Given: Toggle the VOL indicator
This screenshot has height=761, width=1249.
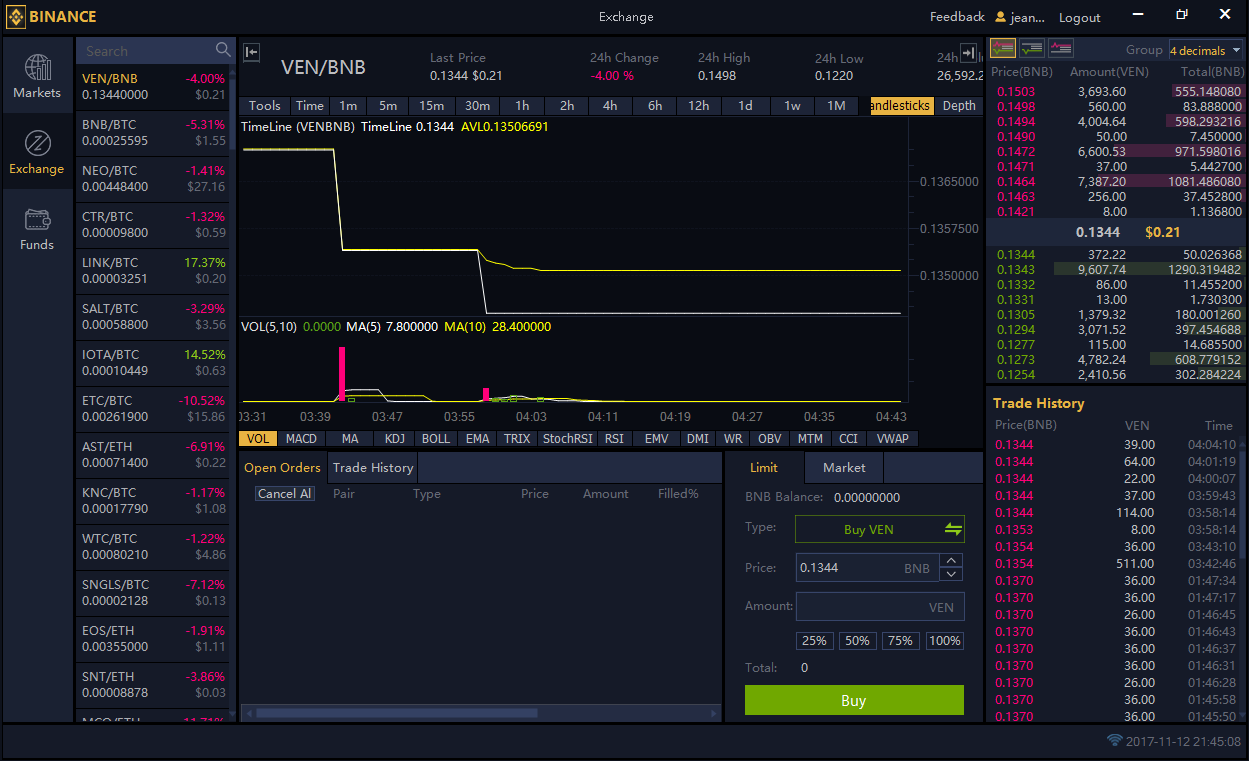Looking at the screenshot, I should [x=257, y=438].
